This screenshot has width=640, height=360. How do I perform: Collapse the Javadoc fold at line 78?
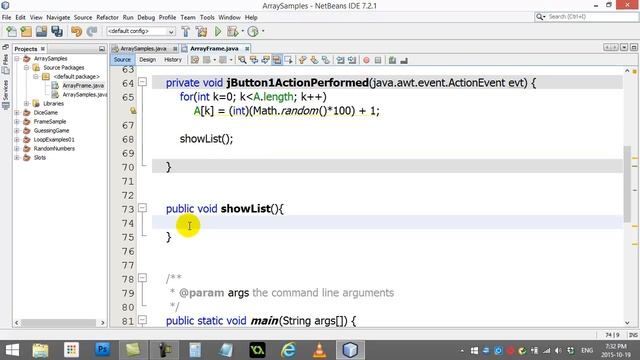pos(142,278)
